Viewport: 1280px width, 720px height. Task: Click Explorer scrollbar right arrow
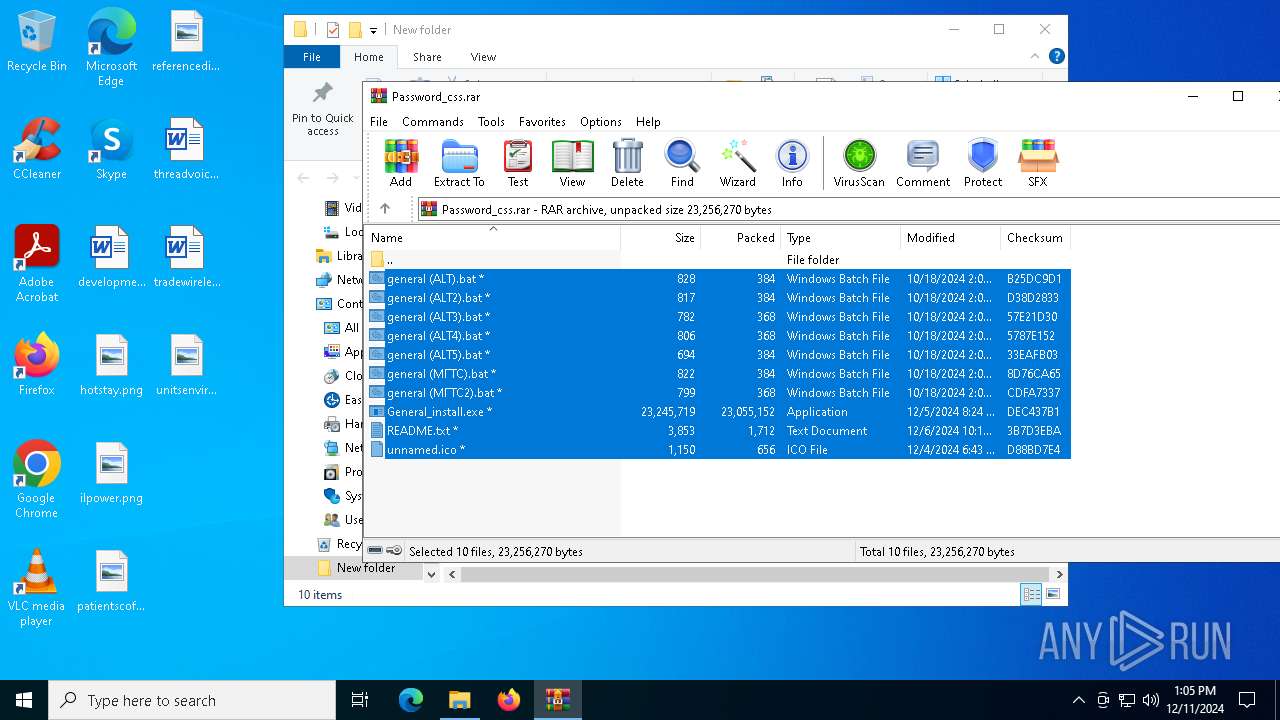(x=1059, y=574)
